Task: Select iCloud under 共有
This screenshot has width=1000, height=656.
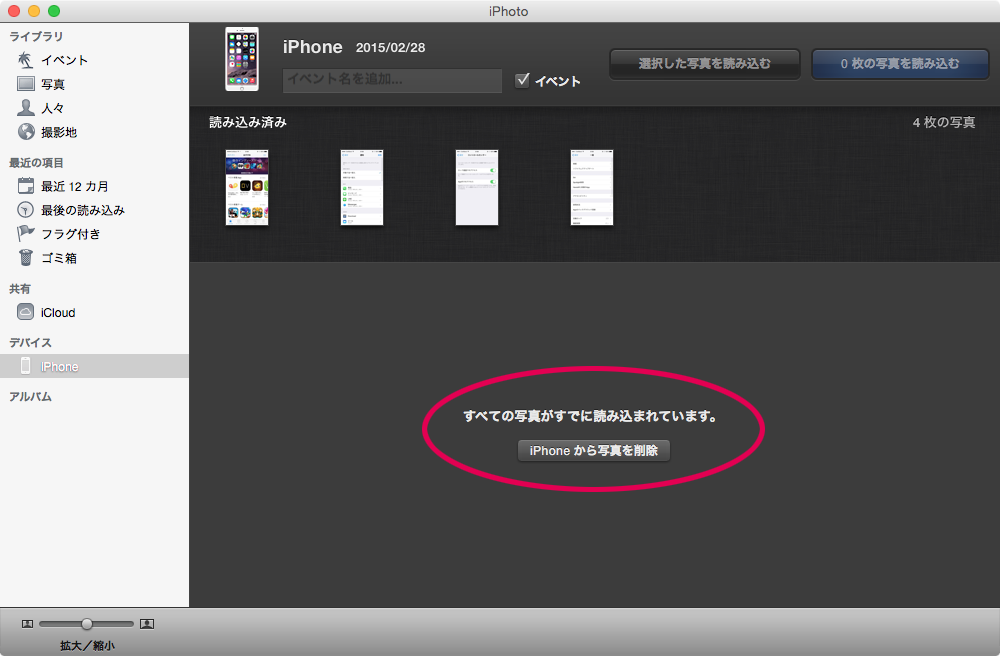Action: coord(58,313)
